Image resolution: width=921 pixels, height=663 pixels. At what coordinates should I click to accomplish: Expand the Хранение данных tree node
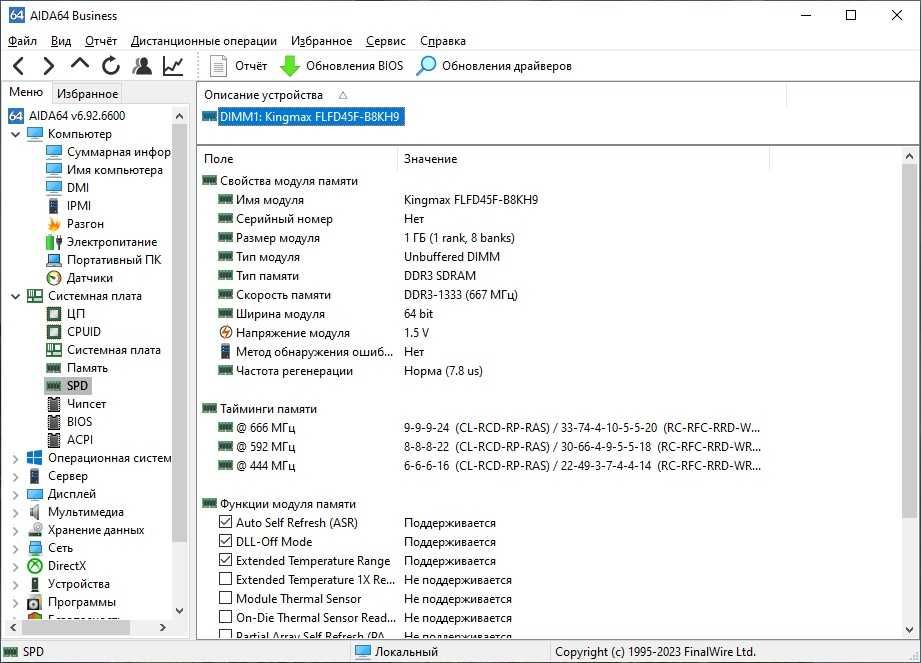(x=16, y=530)
